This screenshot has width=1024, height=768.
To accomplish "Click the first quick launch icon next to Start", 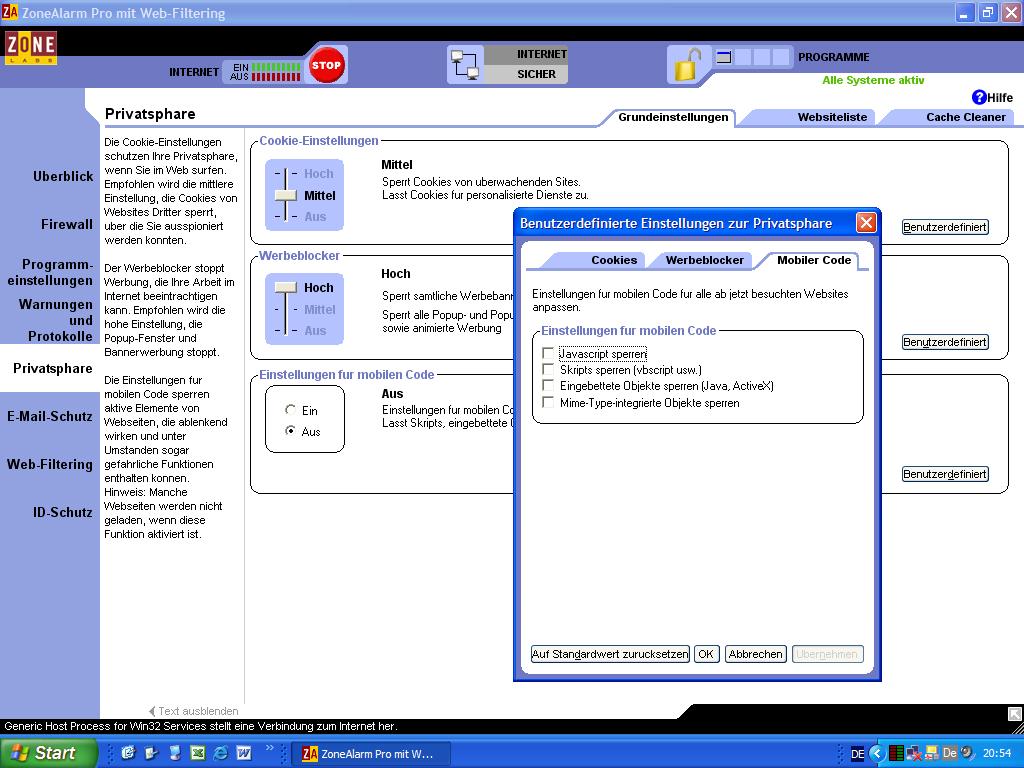I will [128, 753].
